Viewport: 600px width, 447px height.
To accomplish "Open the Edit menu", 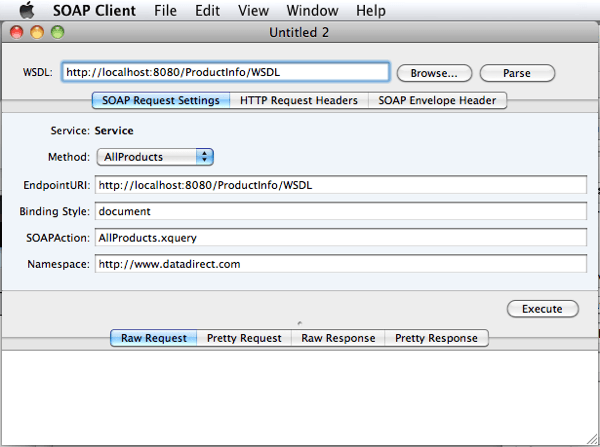I will pos(207,10).
